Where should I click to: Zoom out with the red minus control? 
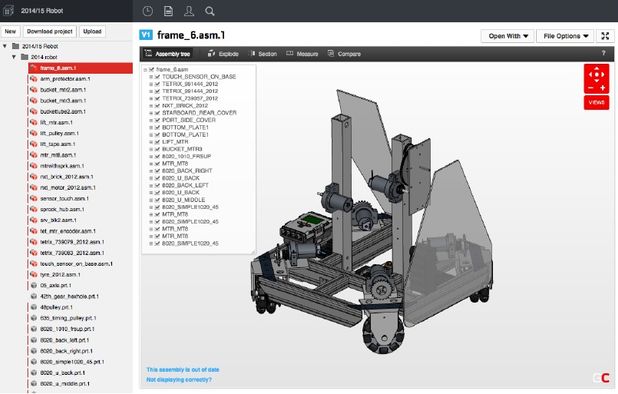click(x=591, y=88)
